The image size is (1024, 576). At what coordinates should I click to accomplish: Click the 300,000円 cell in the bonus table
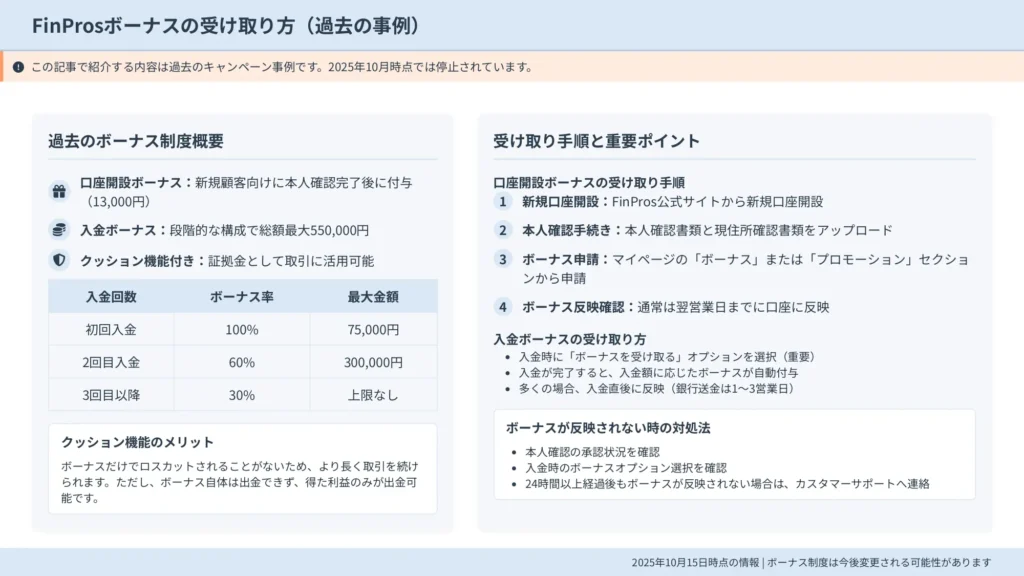373,362
